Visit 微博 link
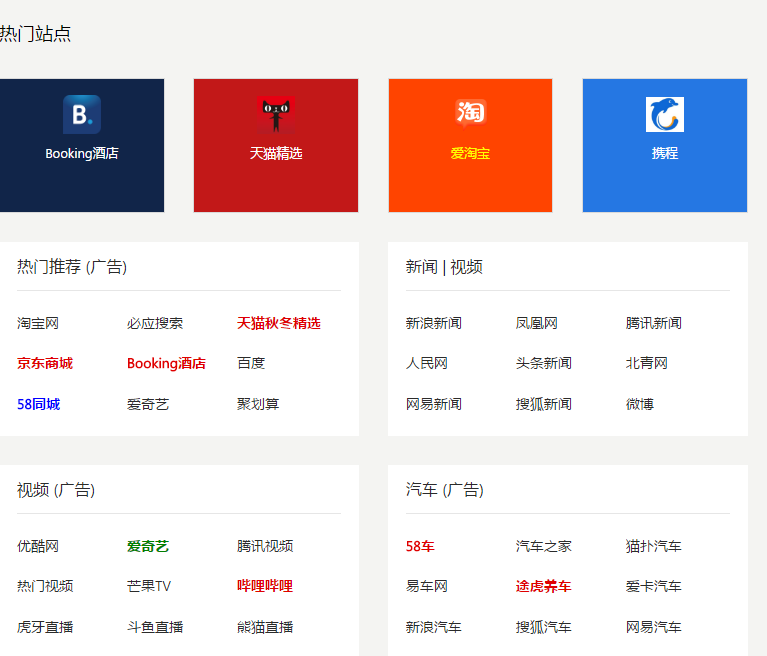Screen dimensions: 767x656 pos(640,405)
